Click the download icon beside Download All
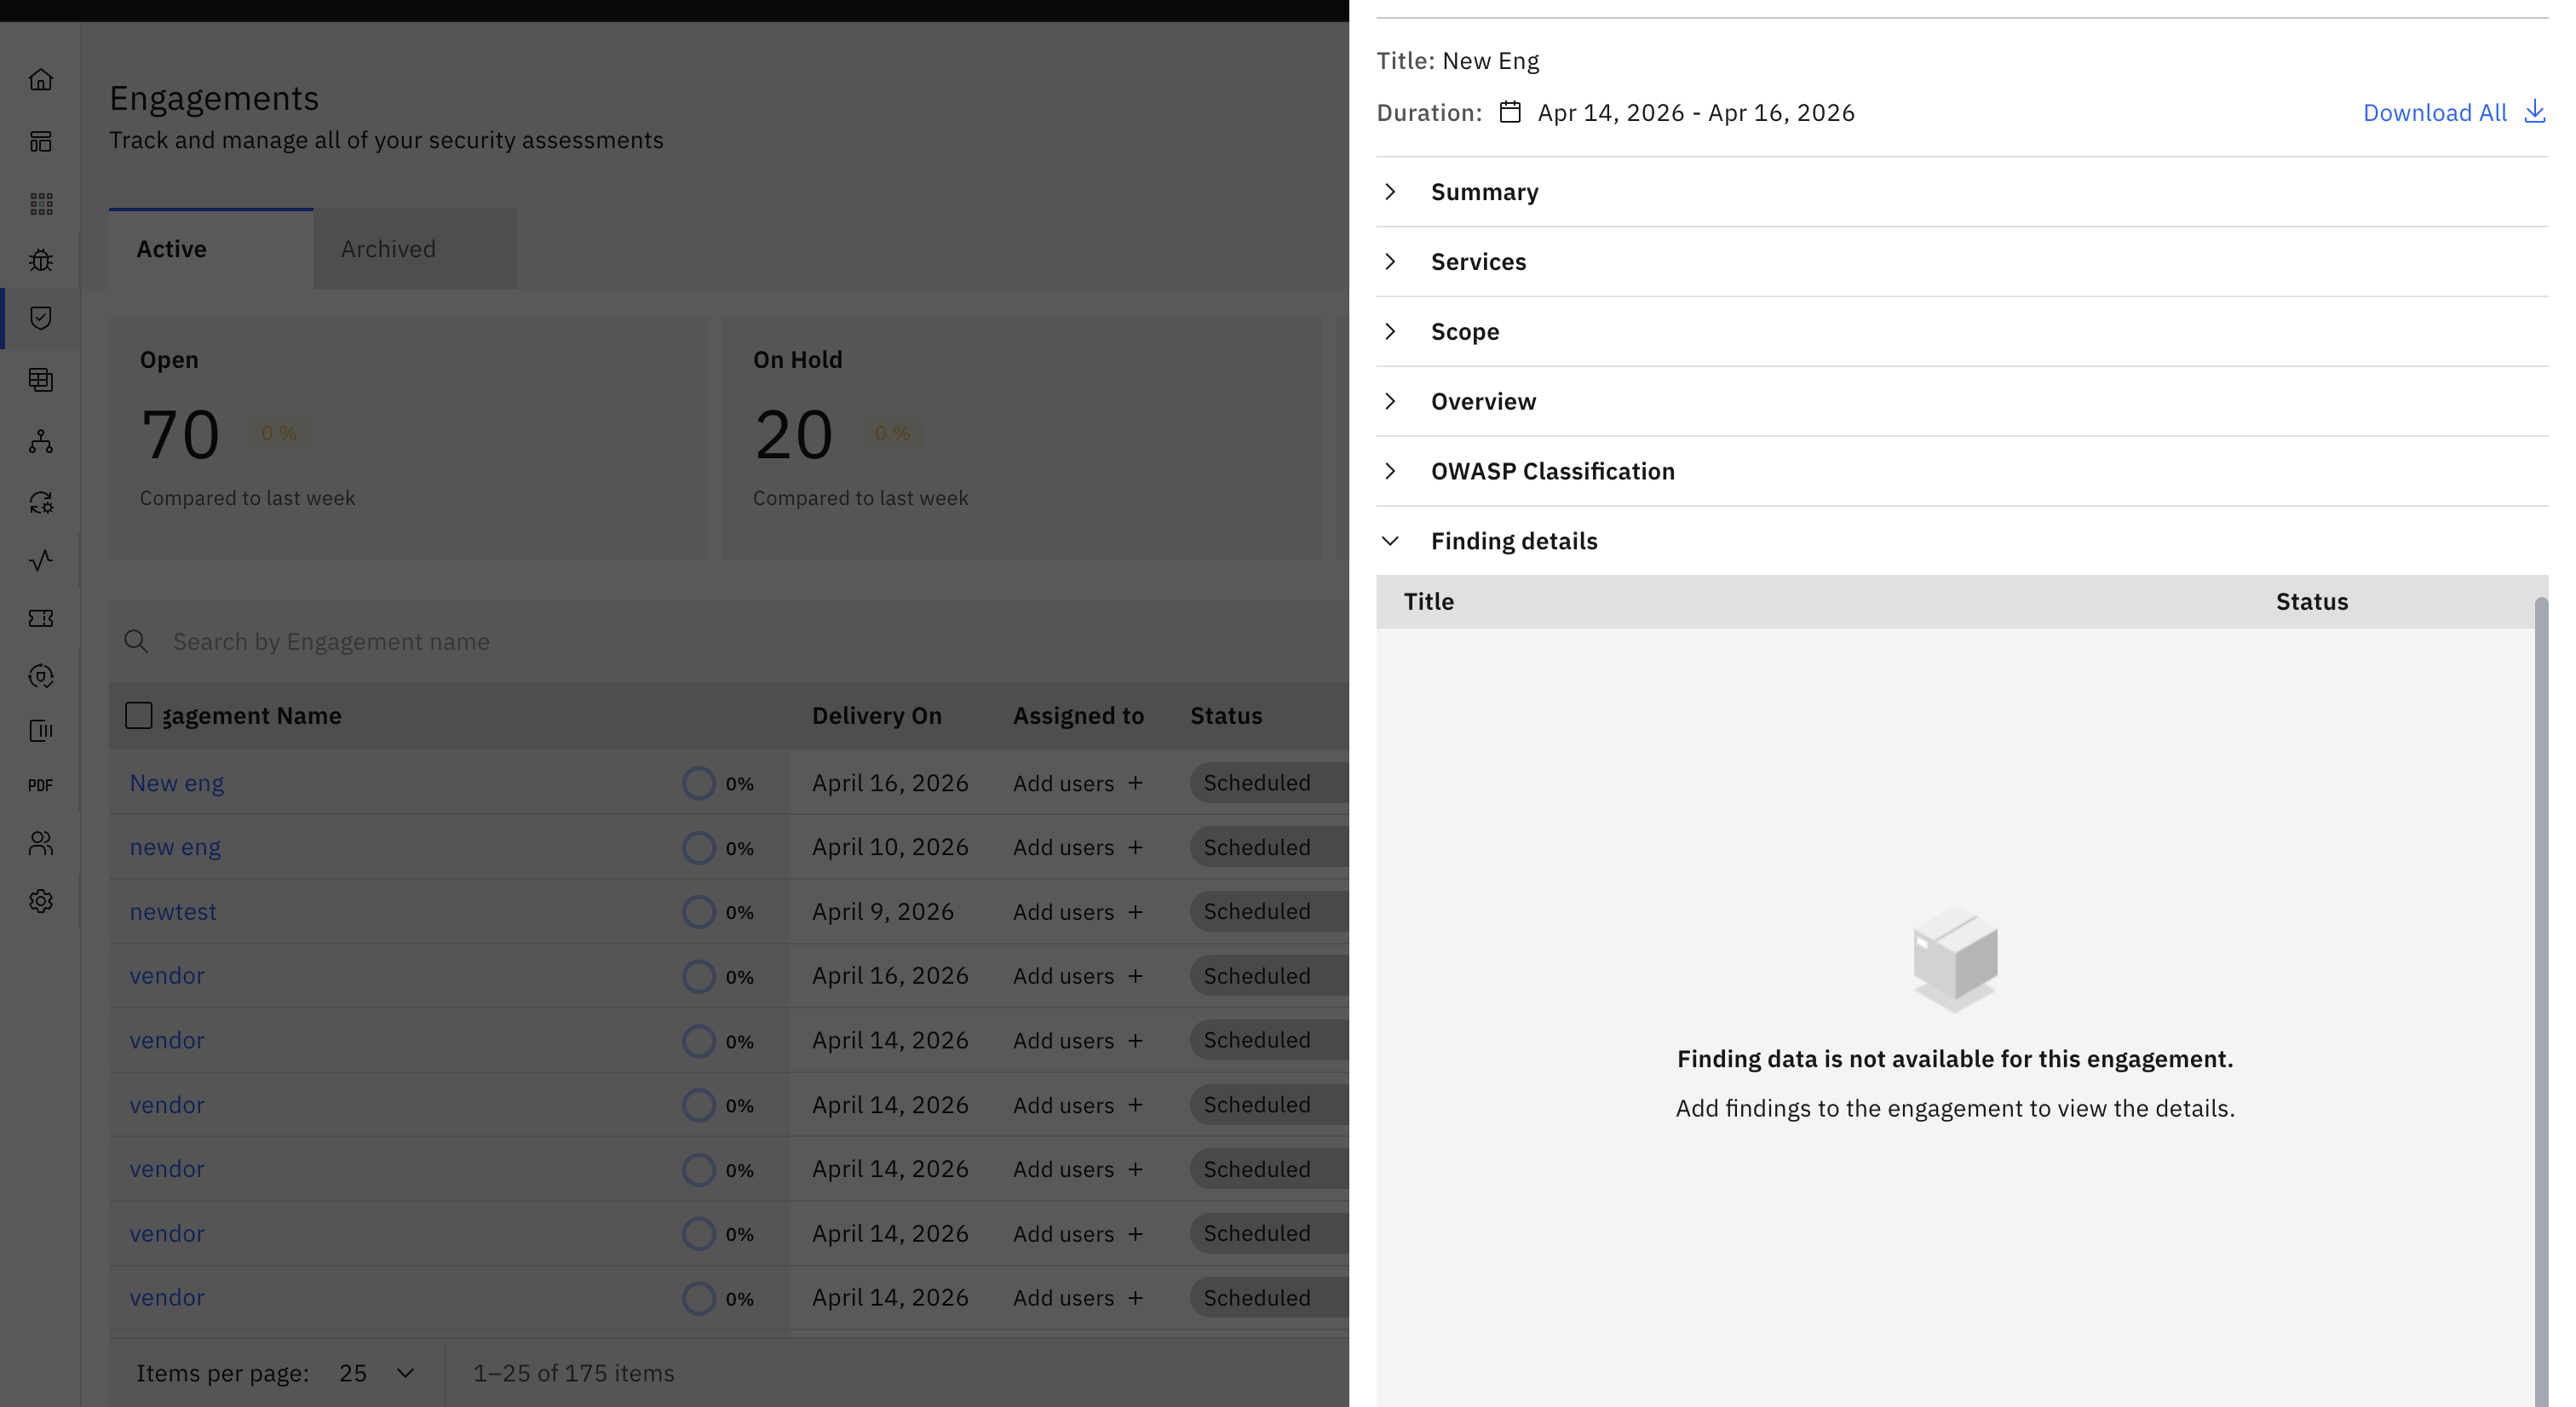The image size is (2576, 1407). point(2534,112)
